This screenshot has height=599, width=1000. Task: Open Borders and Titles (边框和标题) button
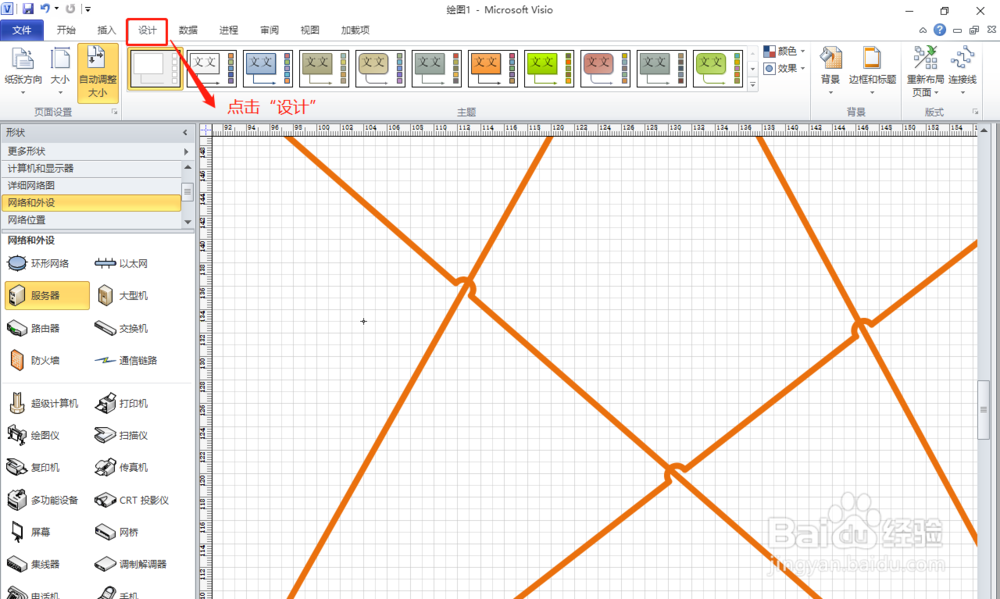pyautogui.click(x=872, y=71)
